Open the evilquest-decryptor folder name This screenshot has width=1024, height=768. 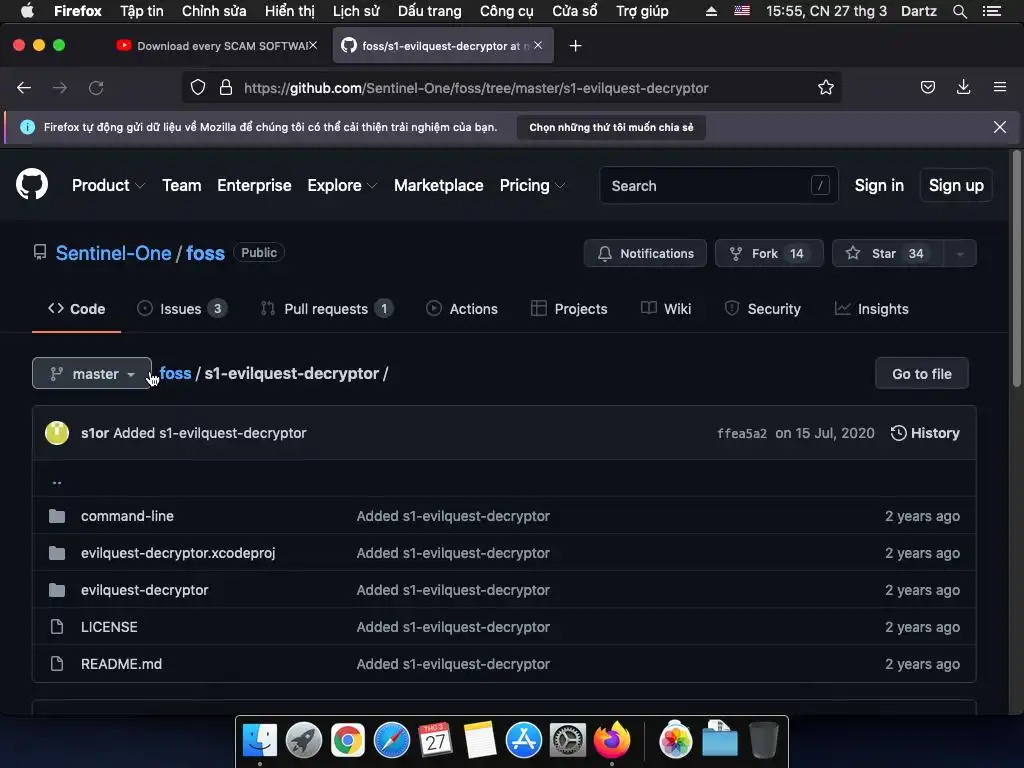tap(145, 590)
